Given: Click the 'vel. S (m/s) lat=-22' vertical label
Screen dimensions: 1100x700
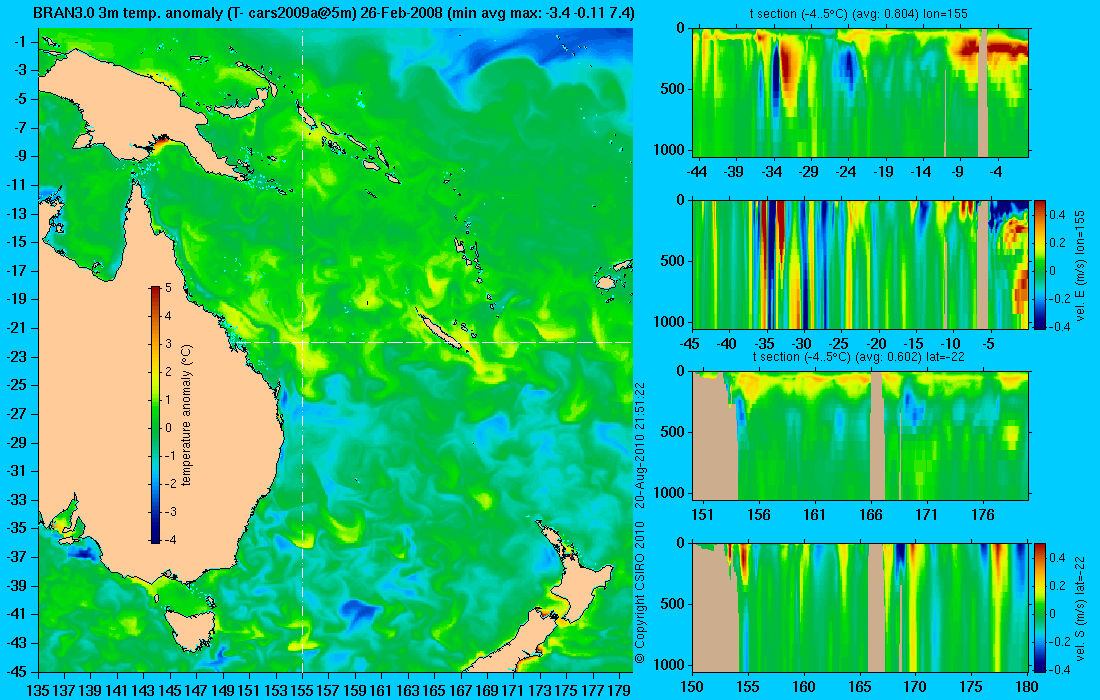Looking at the screenshot, I should tap(1080, 609).
